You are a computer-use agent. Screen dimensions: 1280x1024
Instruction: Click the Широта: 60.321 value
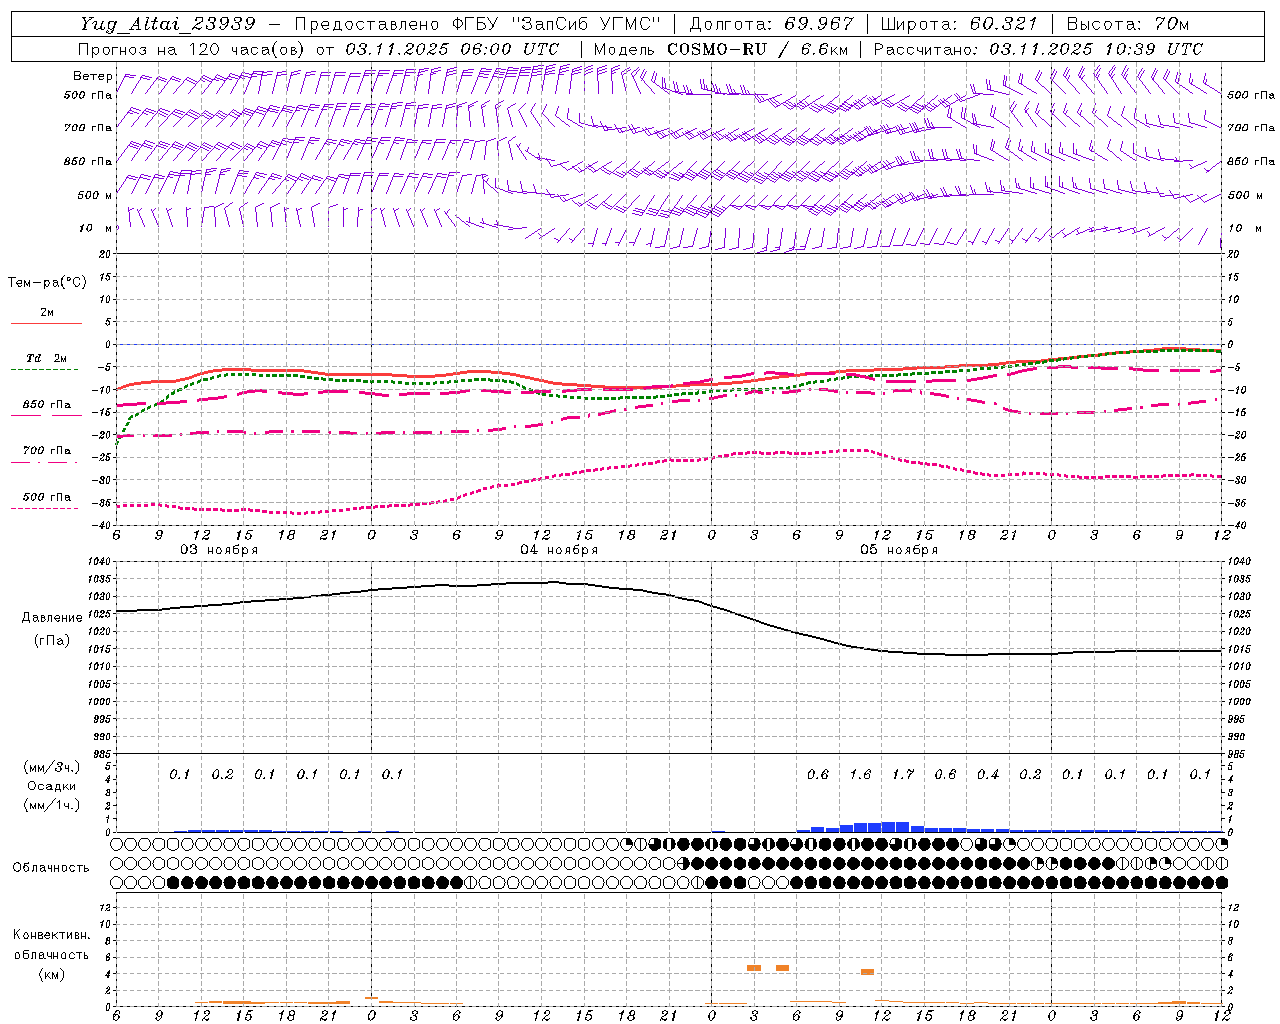pyautogui.click(x=959, y=24)
